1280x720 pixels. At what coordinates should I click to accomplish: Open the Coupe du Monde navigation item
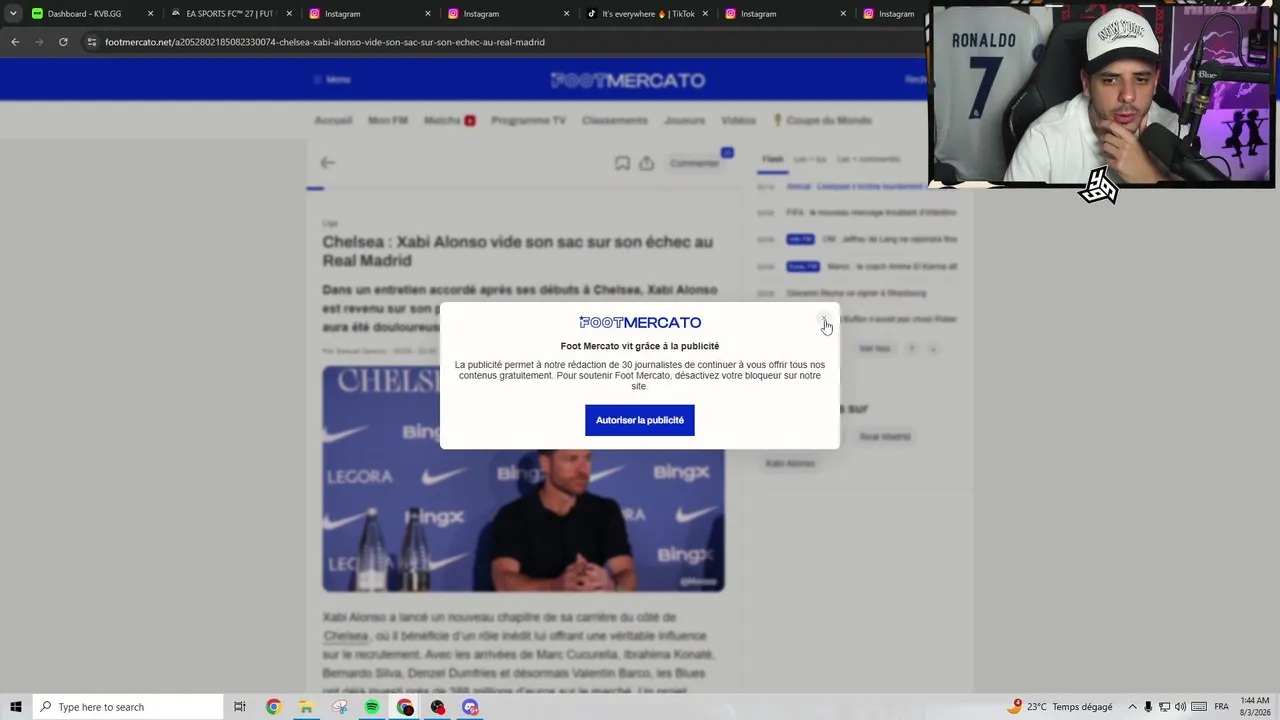(822, 120)
